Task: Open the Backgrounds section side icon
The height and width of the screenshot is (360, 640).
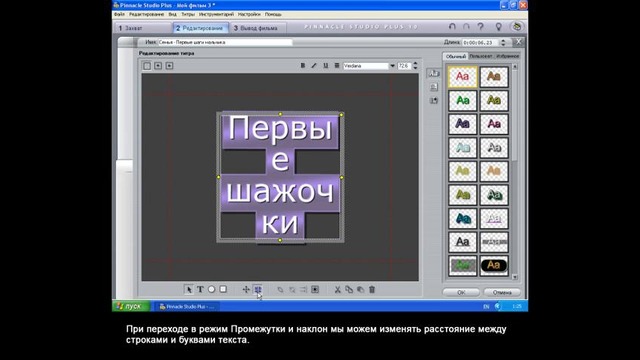Action: coord(433,87)
